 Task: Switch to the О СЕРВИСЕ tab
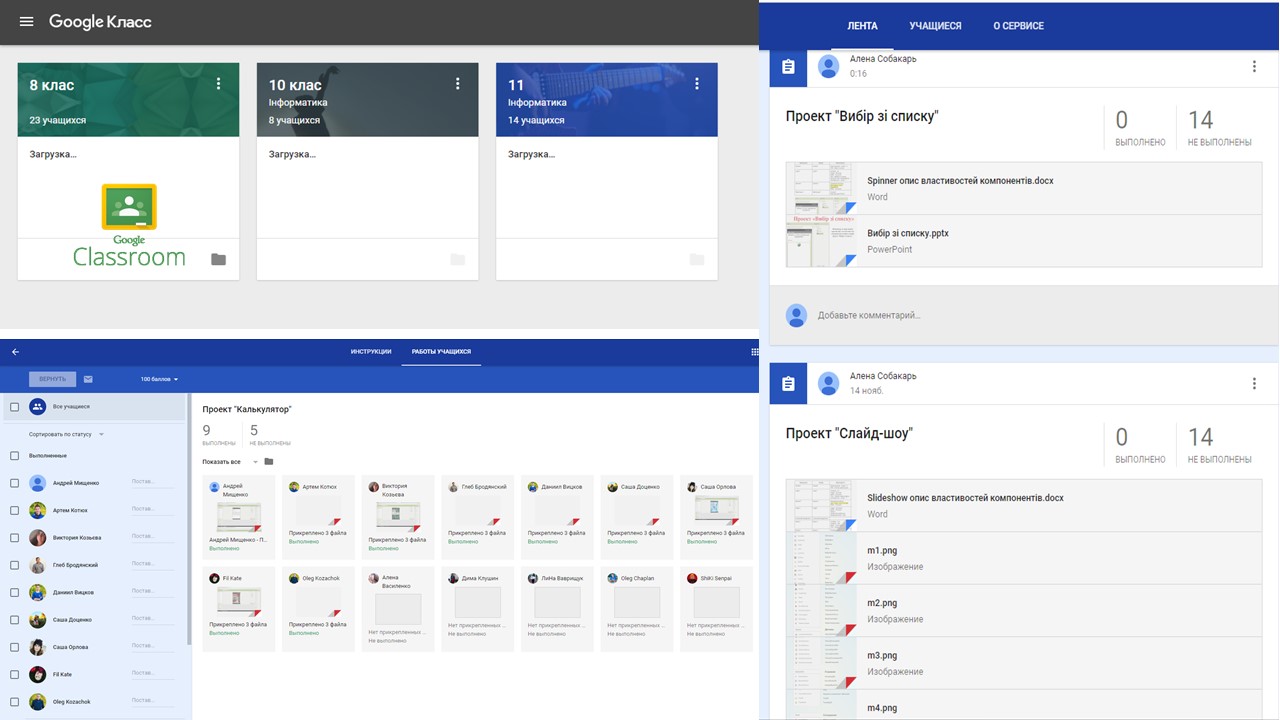tap(1018, 26)
